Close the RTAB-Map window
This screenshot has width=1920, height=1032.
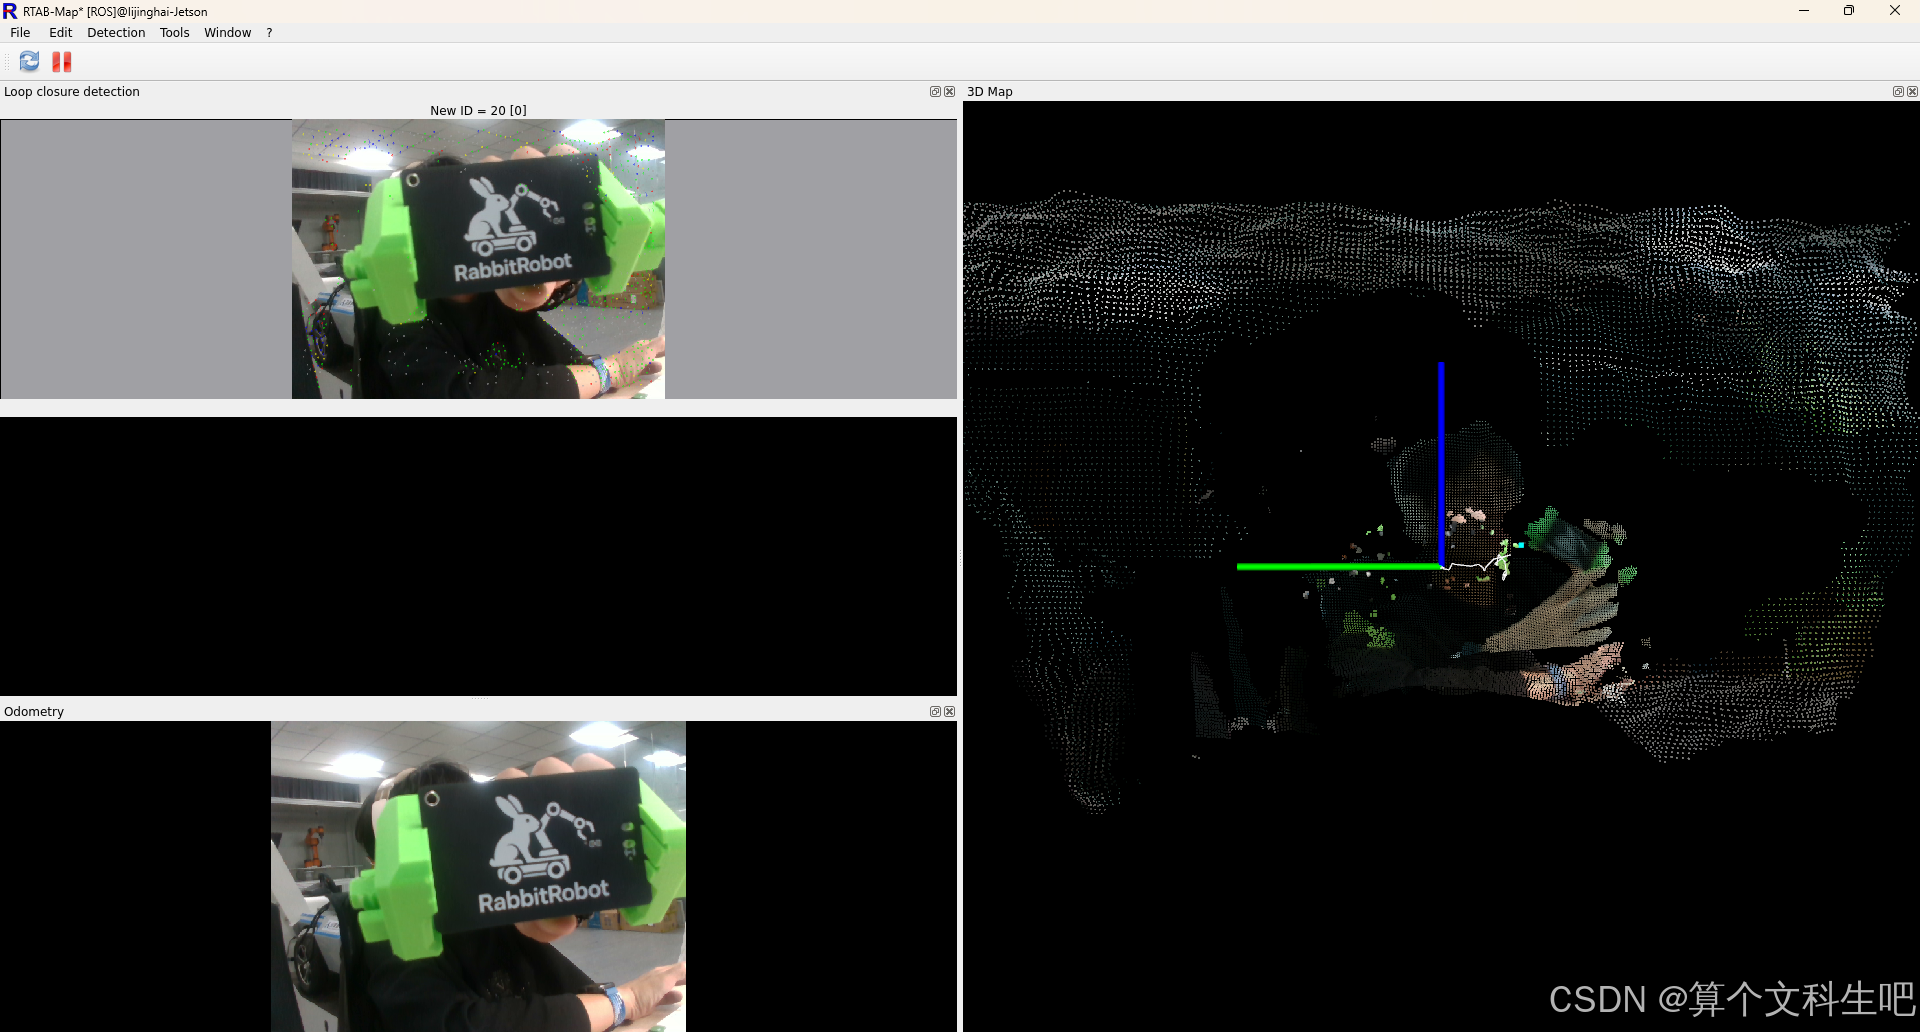pos(1895,11)
